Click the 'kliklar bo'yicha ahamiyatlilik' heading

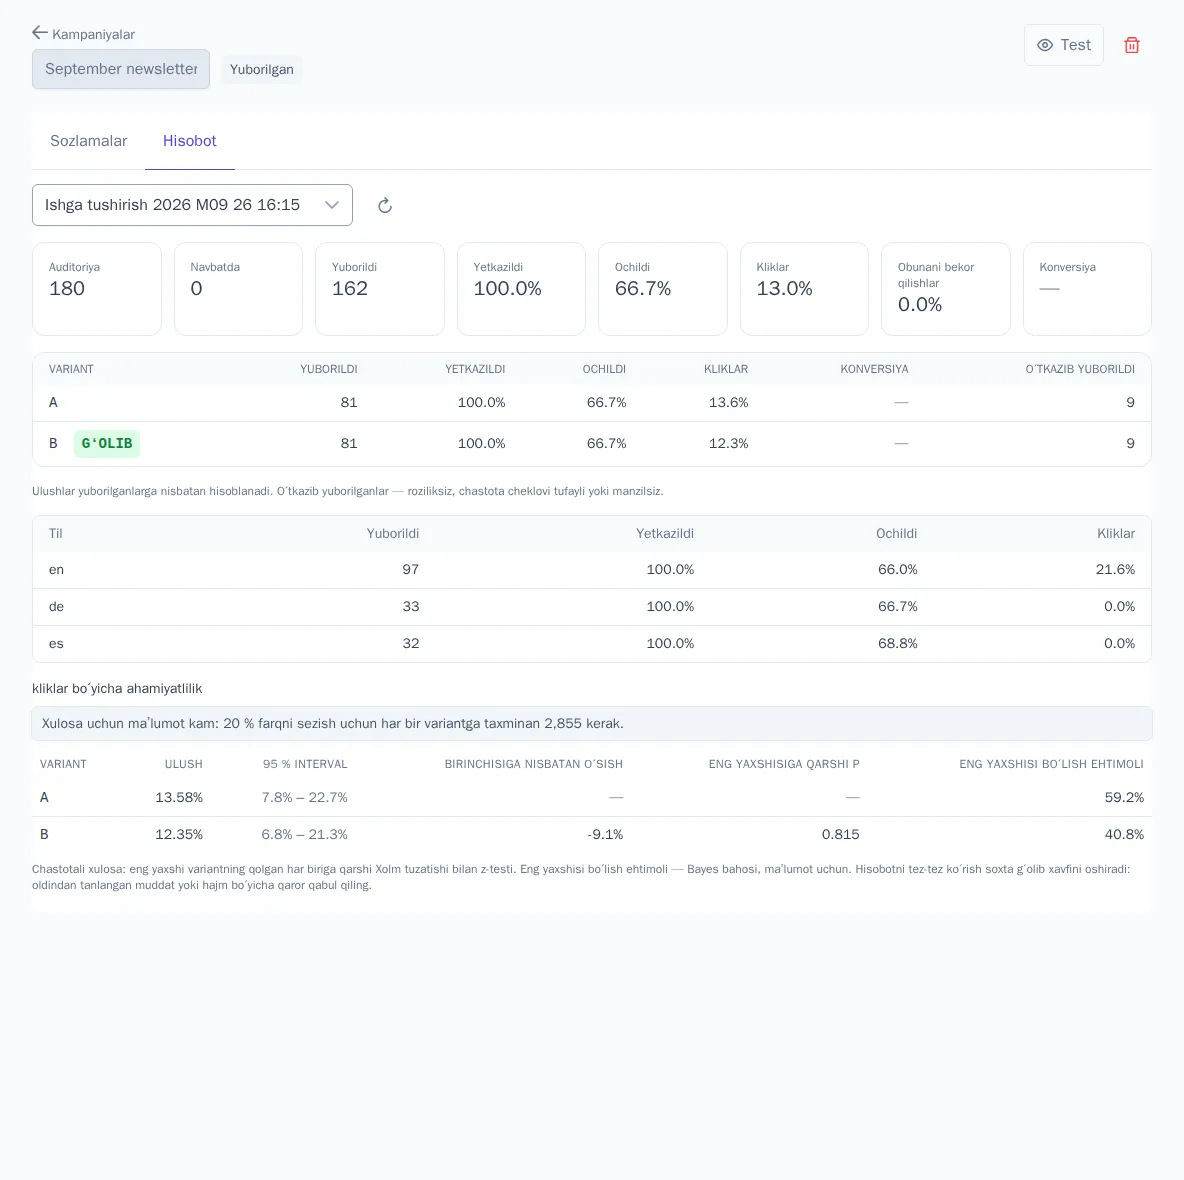tap(117, 689)
